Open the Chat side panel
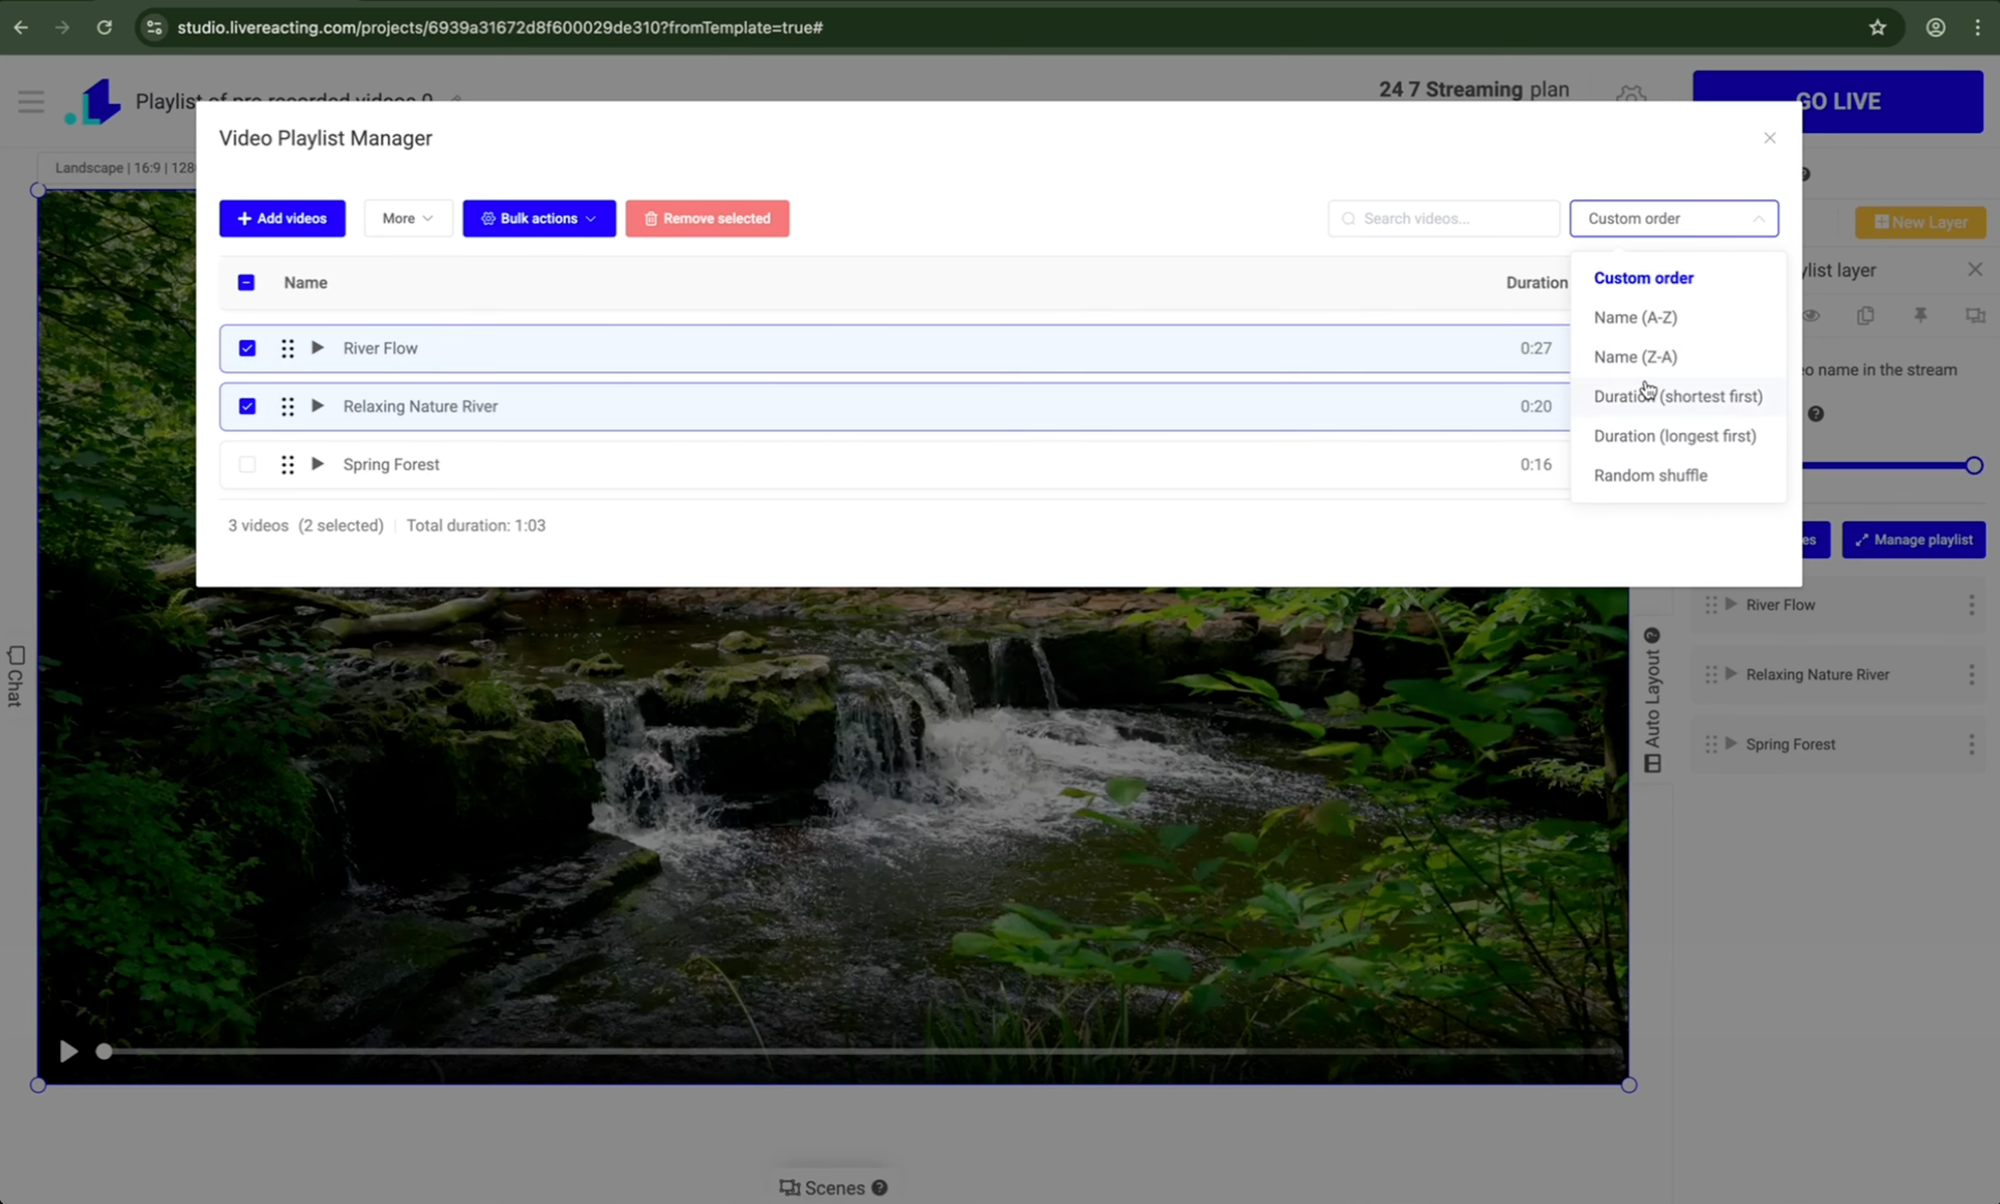 (15, 676)
